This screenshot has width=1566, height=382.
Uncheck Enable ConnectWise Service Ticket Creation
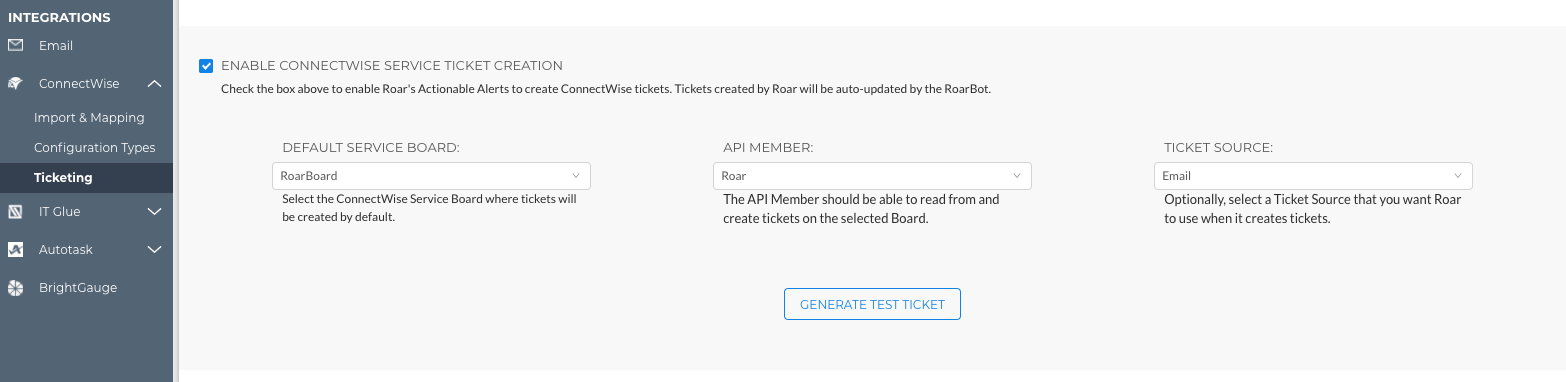(x=206, y=66)
